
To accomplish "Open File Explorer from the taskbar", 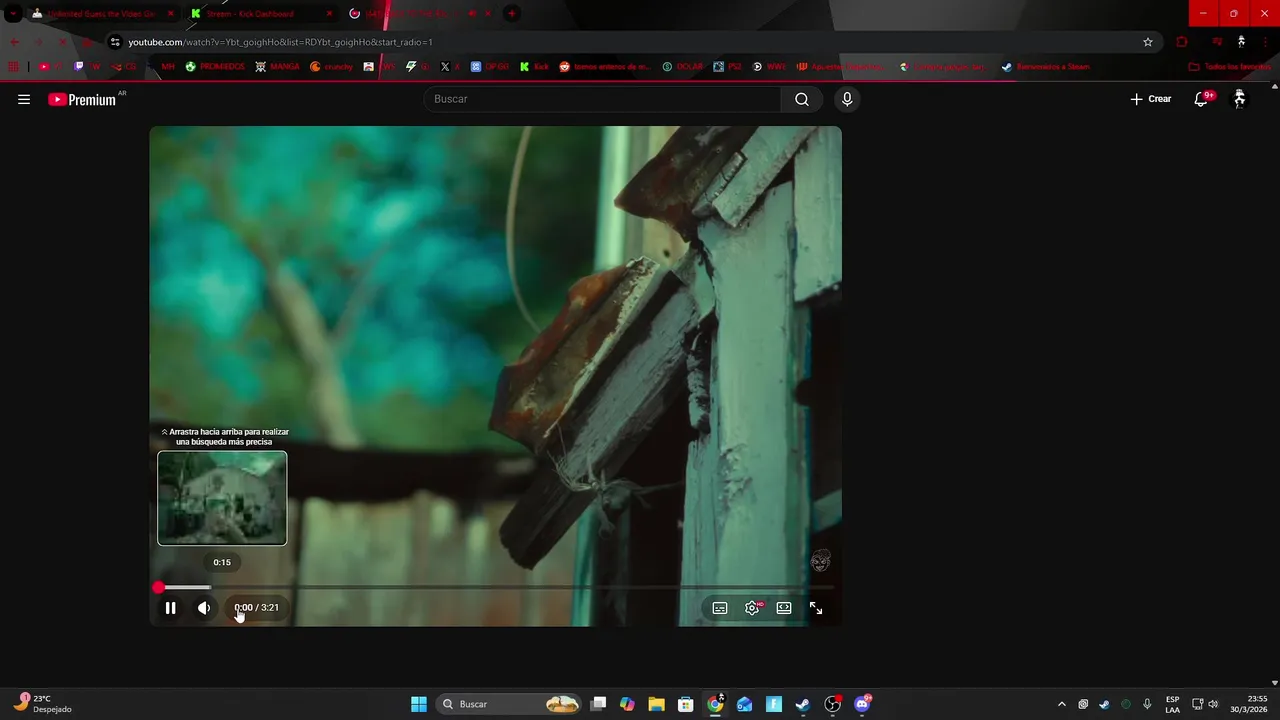I will pos(656,704).
